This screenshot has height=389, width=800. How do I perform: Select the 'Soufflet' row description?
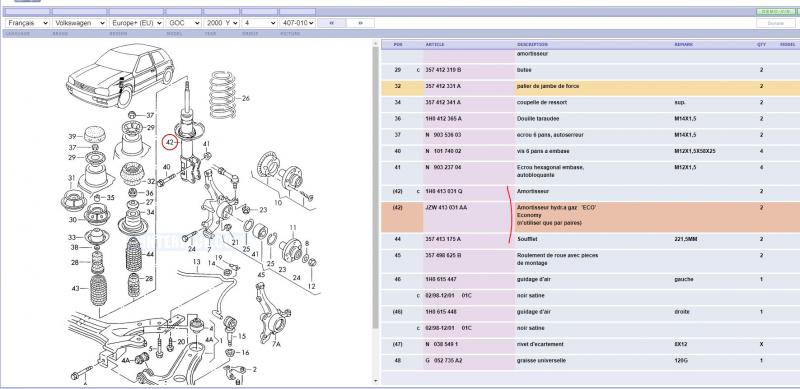point(527,239)
